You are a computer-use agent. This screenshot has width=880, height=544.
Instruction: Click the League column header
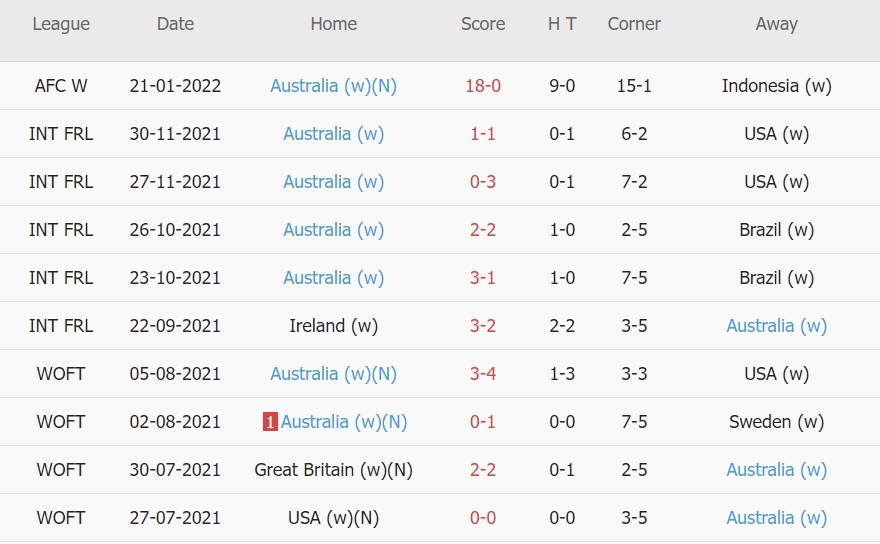coord(61,24)
